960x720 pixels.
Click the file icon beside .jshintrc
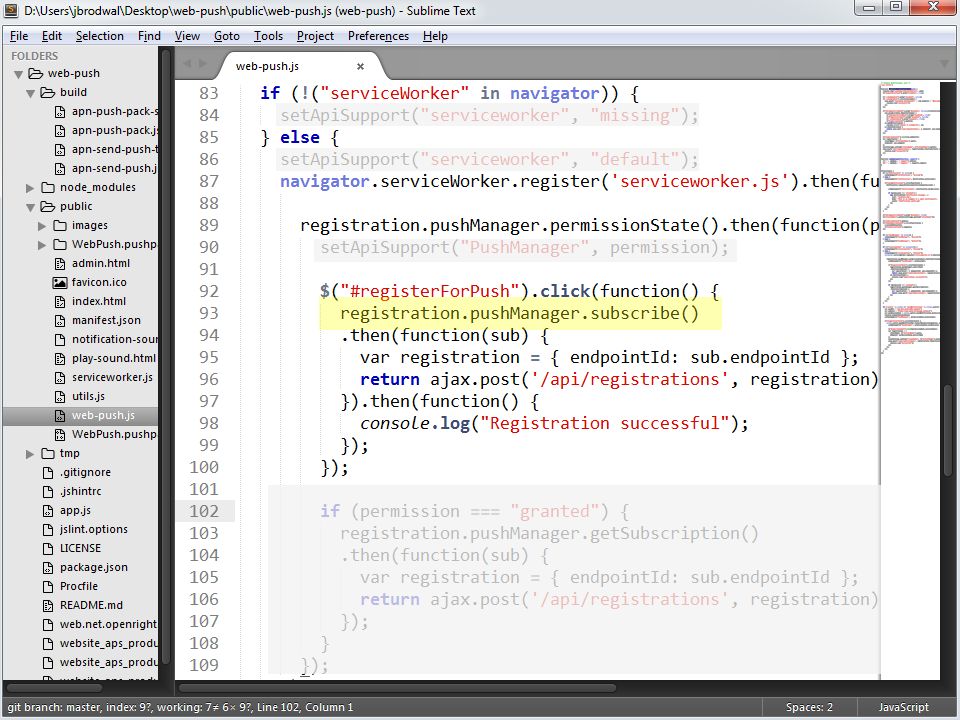pos(48,491)
